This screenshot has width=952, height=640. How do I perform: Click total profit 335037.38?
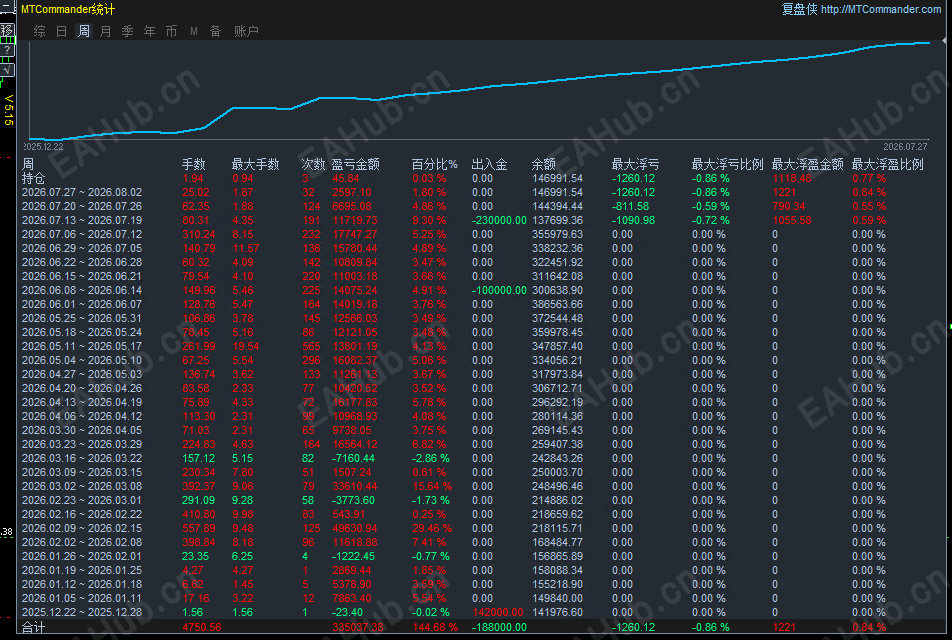(x=358, y=627)
